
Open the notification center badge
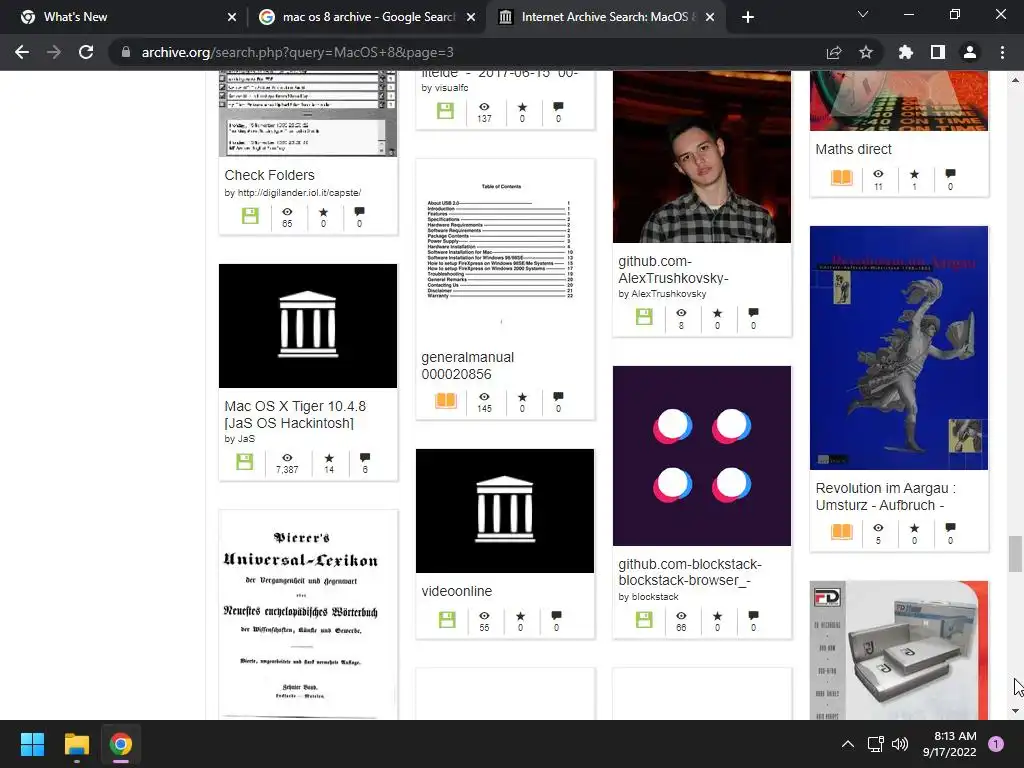coord(996,744)
